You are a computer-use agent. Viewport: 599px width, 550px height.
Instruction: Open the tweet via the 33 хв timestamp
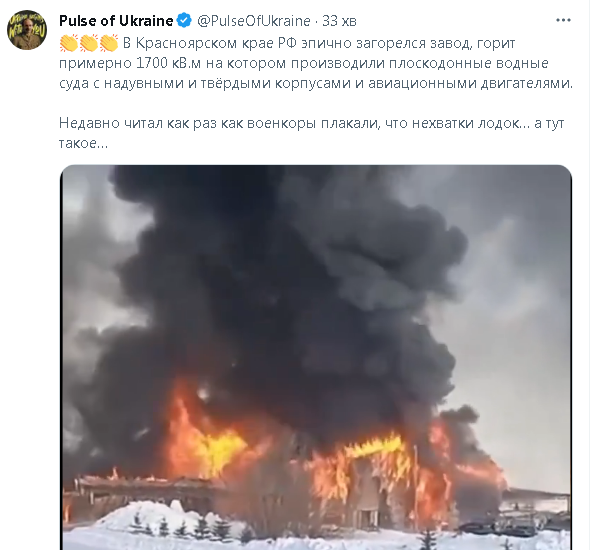(339, 21)
